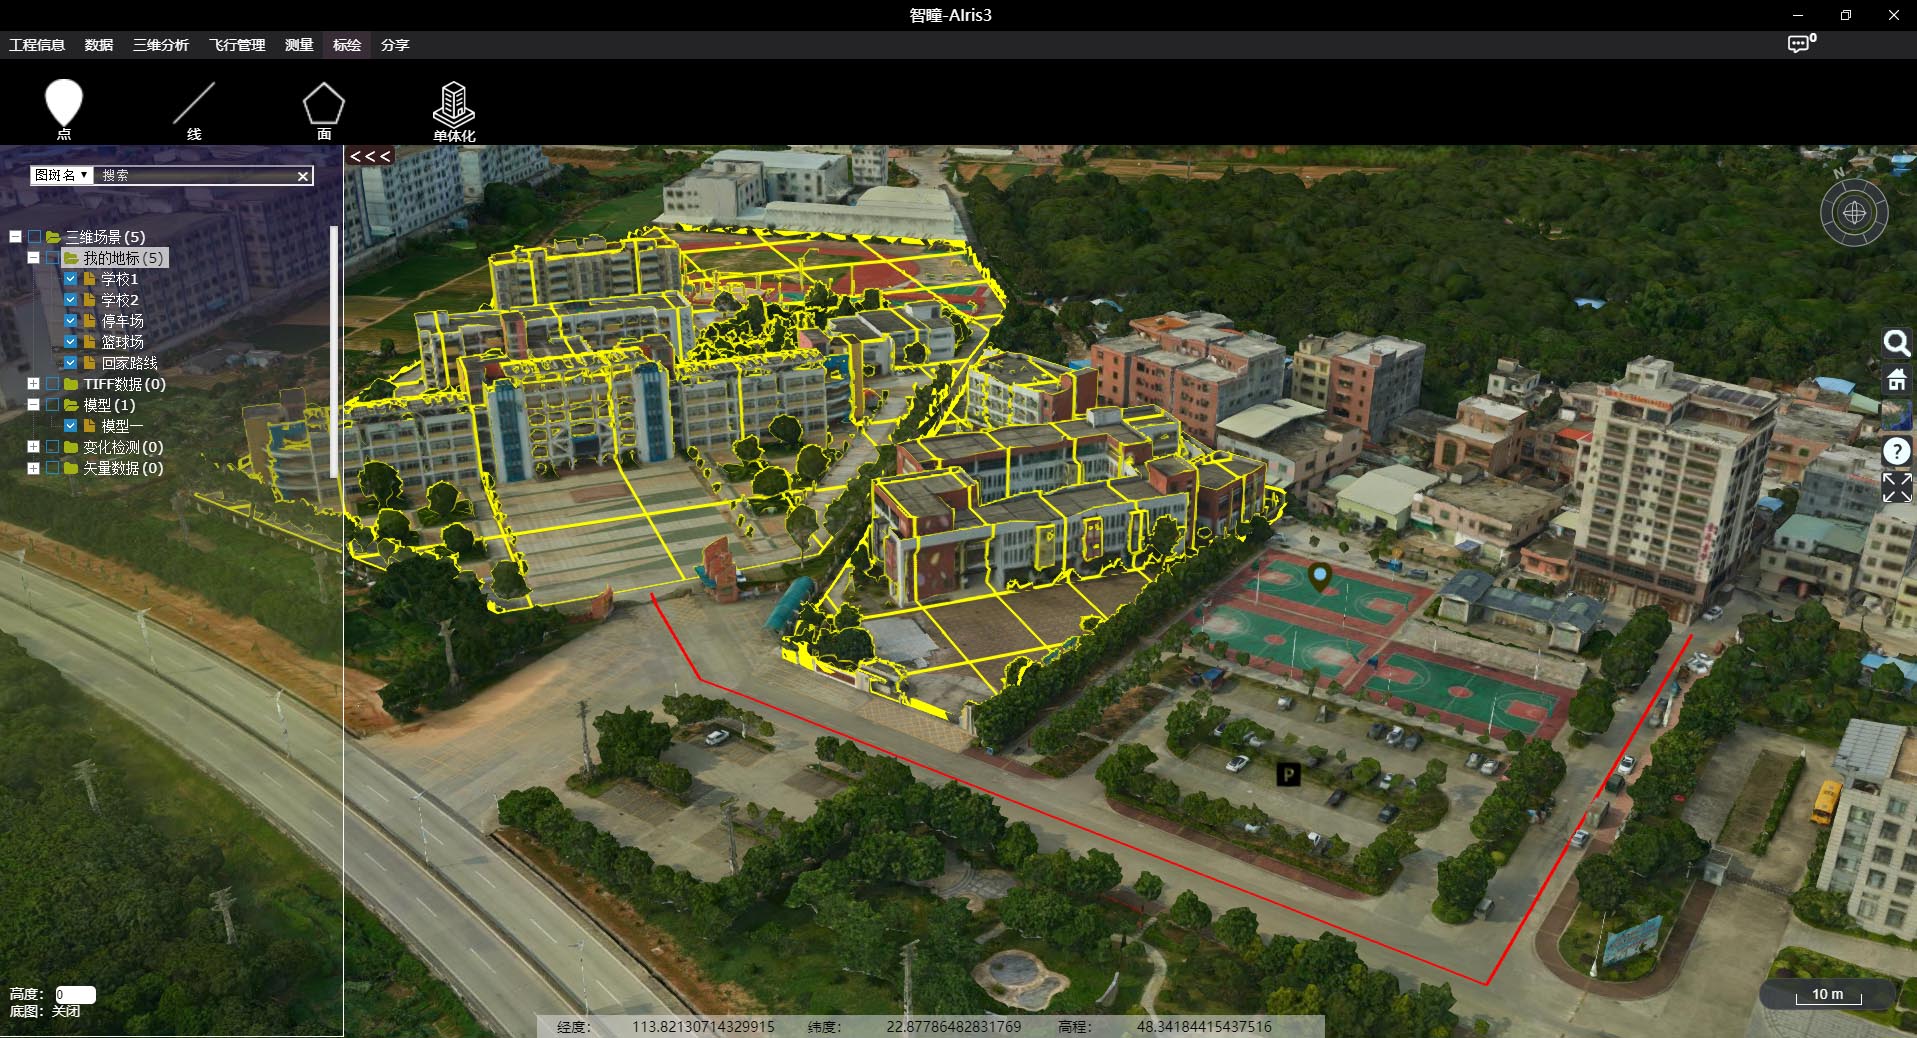Click the 模型一 item file icon
This screenshot has height=1038, width=1917.
click(x=90, y=426)
